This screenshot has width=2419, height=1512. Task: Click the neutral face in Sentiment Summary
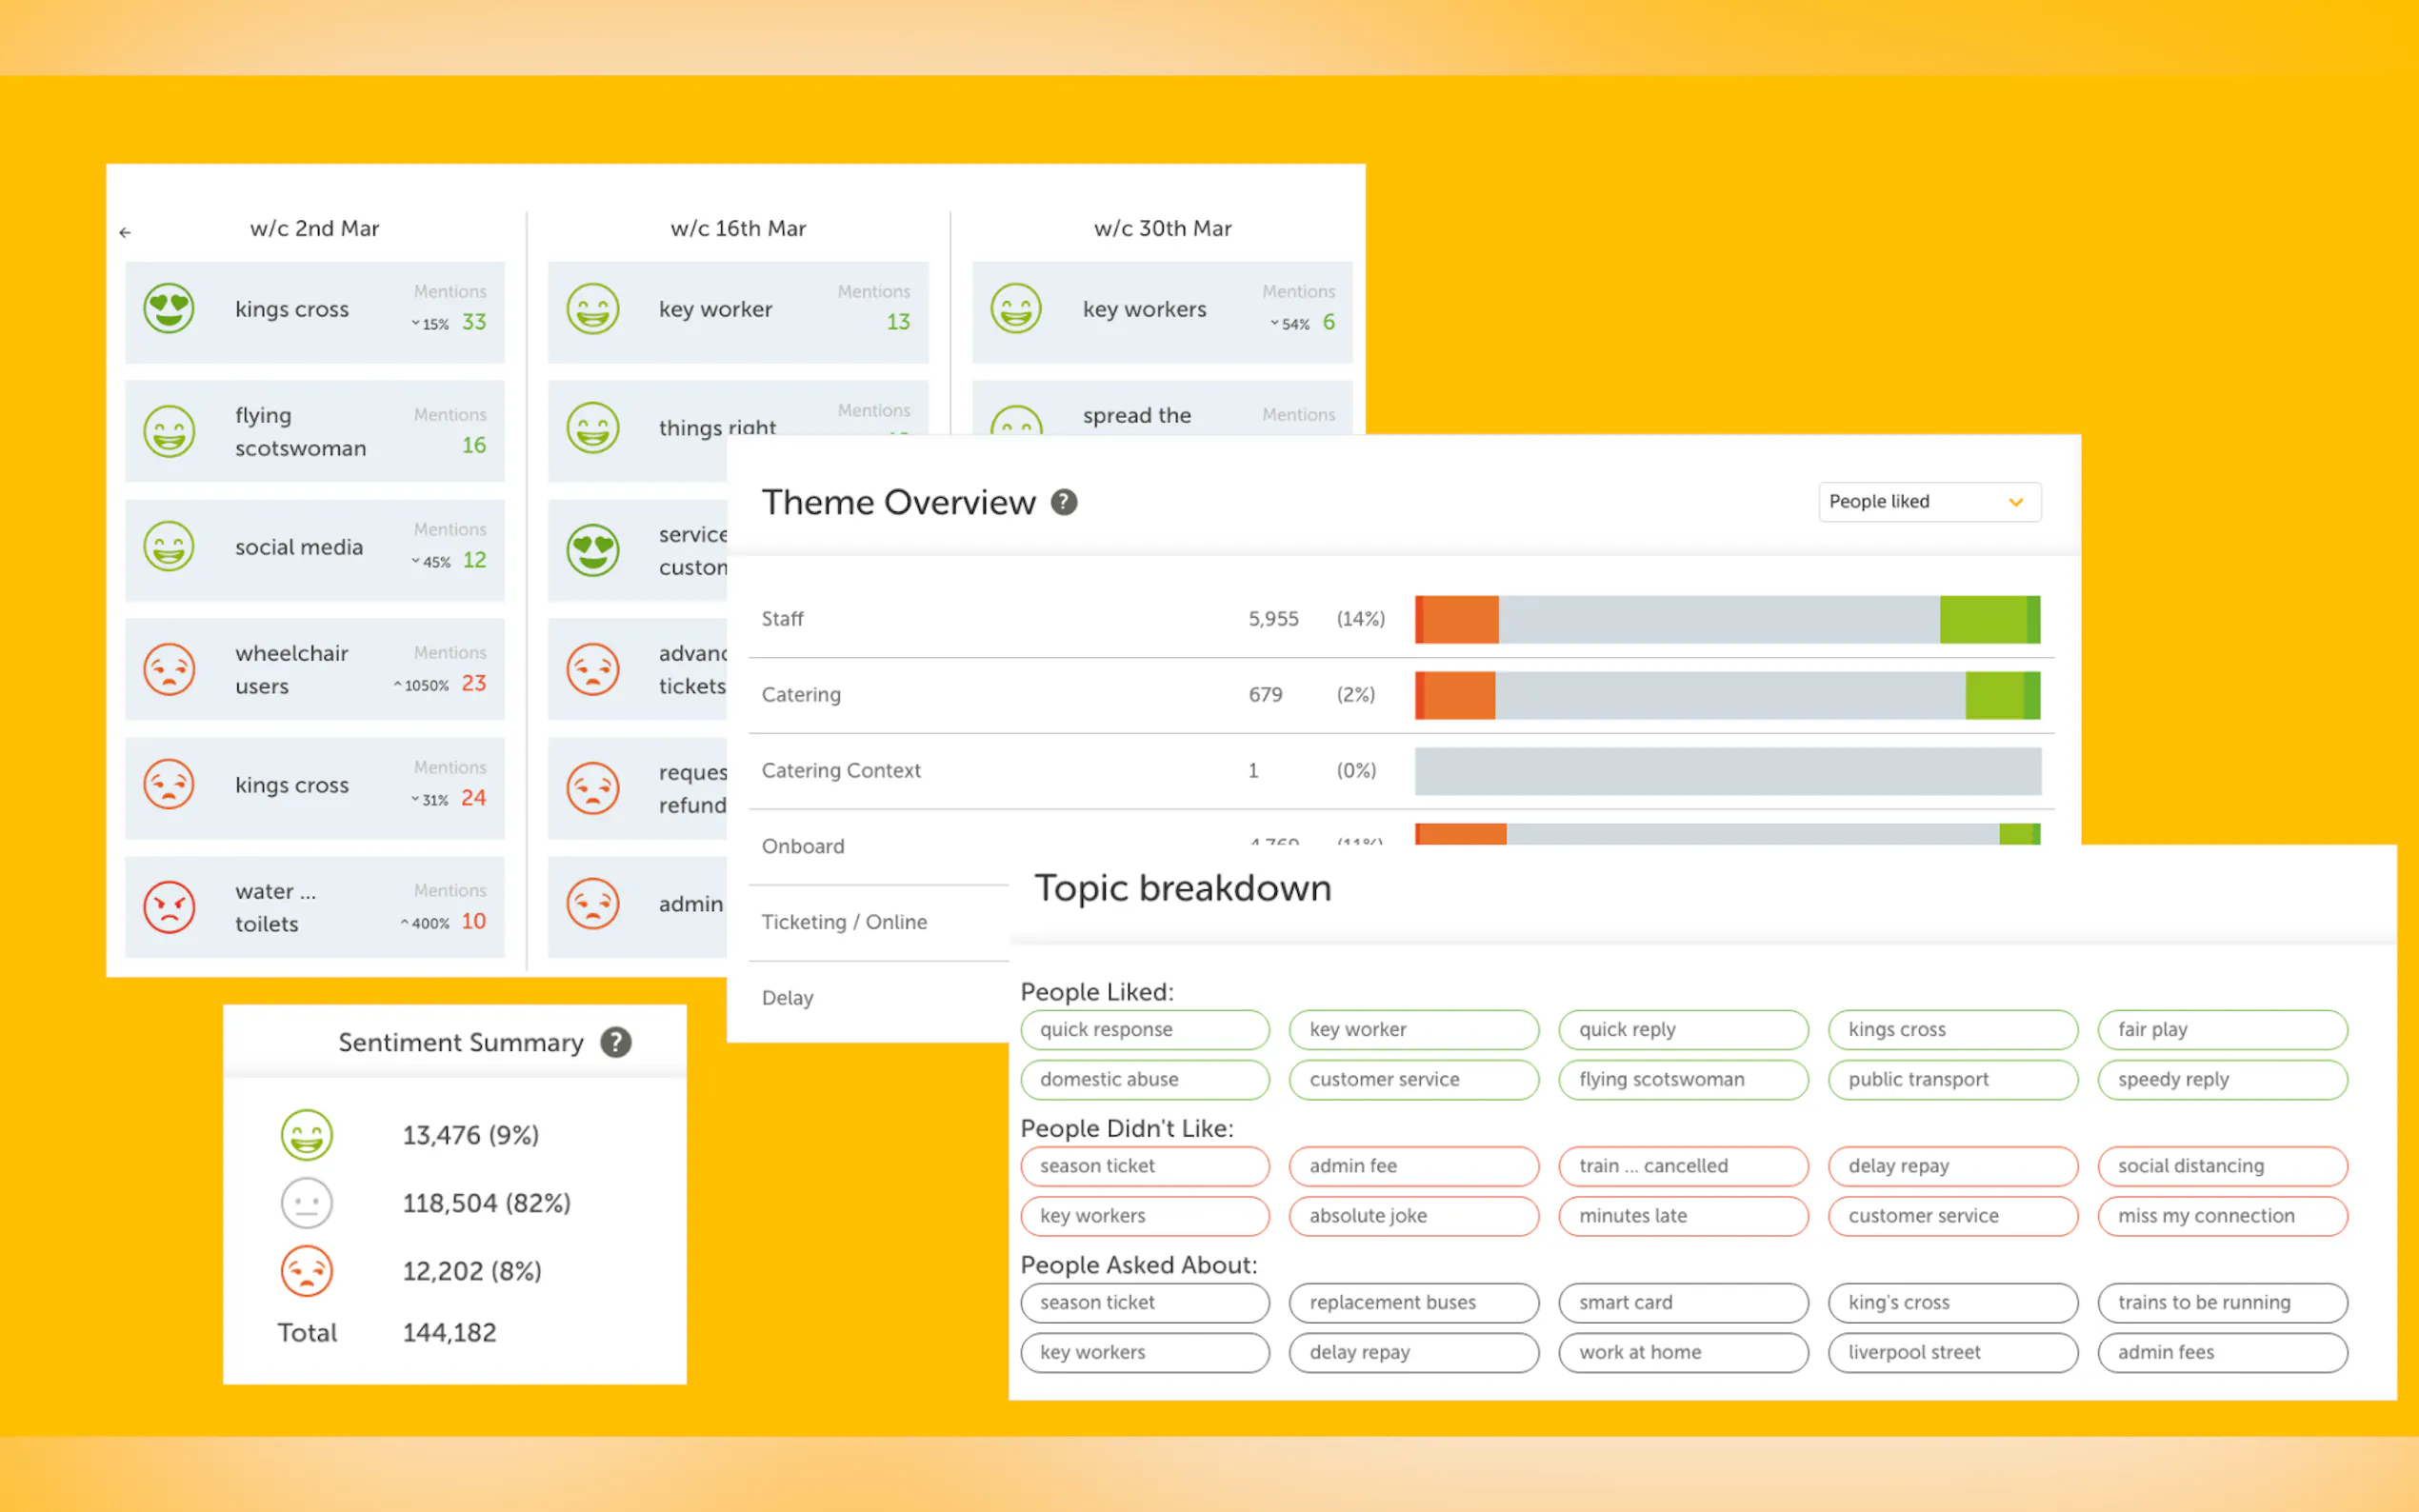point(306,1203)
